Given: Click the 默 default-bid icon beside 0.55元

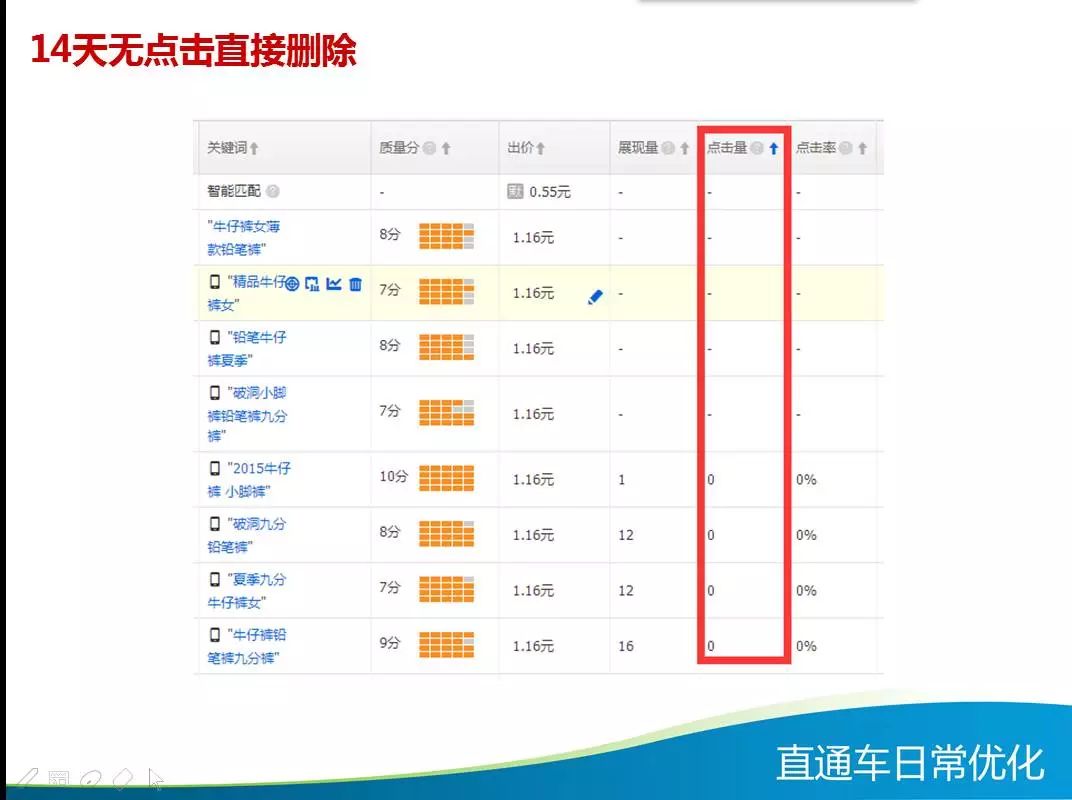Looking at the screenshot, I should click(515, 191).
